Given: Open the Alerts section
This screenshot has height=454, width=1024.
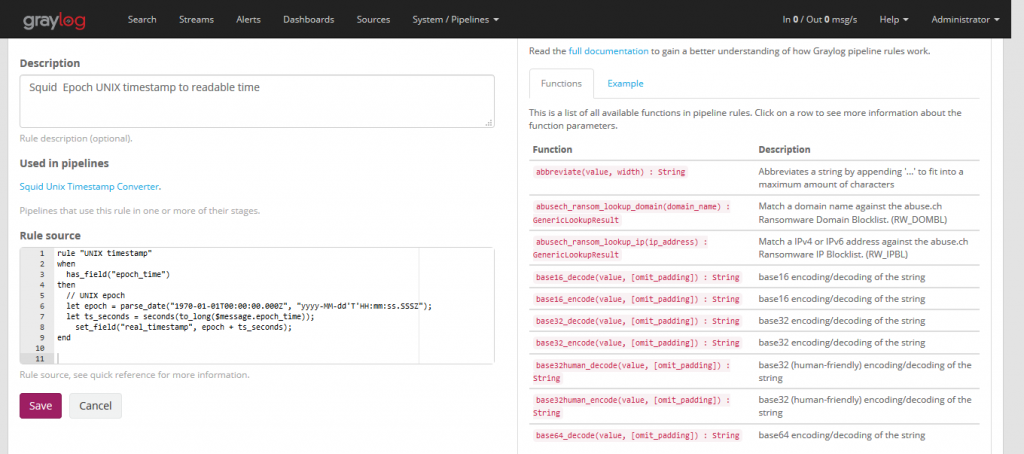Looking at the screenshot, I should click(248, 20).
